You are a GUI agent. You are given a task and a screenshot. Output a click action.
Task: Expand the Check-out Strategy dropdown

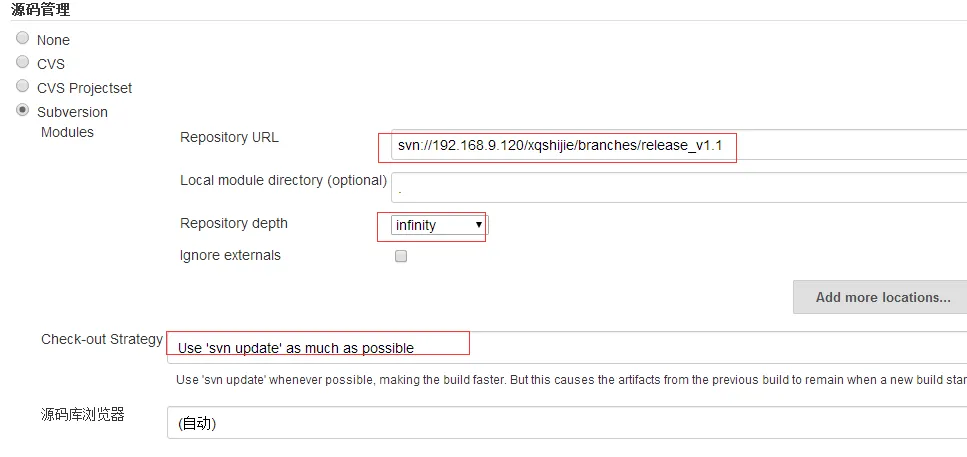(x=566, y=347)
